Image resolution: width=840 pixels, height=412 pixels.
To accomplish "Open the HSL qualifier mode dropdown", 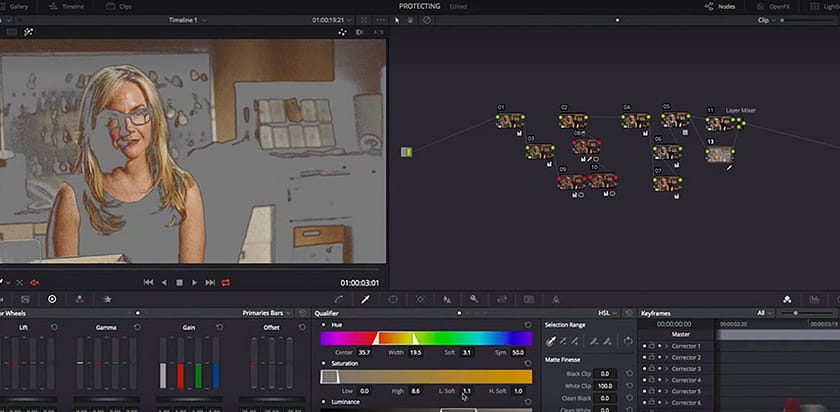I will (608, 313).
